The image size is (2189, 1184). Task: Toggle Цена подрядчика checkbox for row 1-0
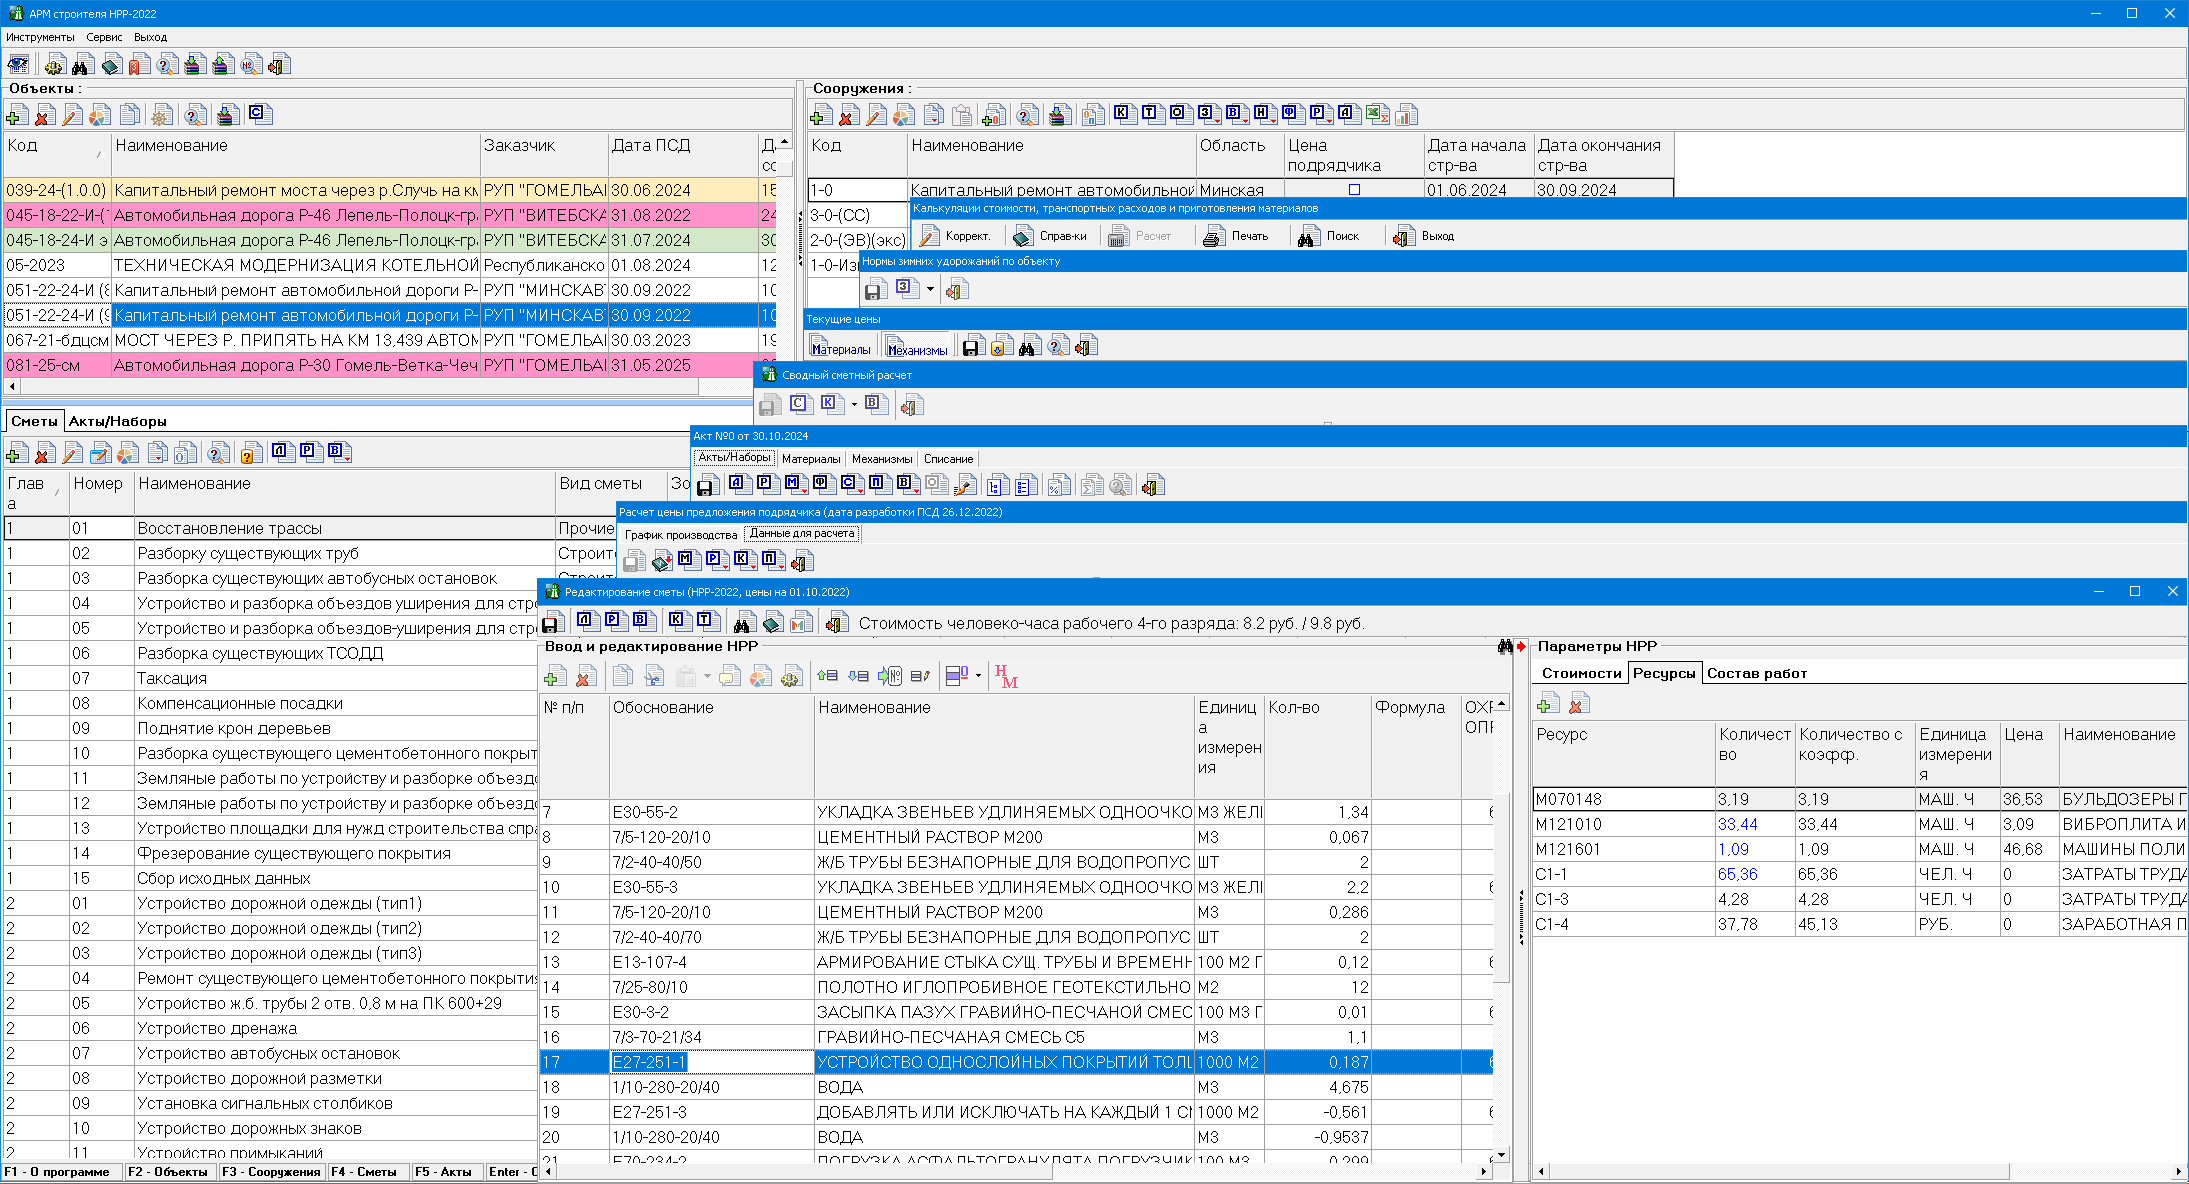point(1354,190)
